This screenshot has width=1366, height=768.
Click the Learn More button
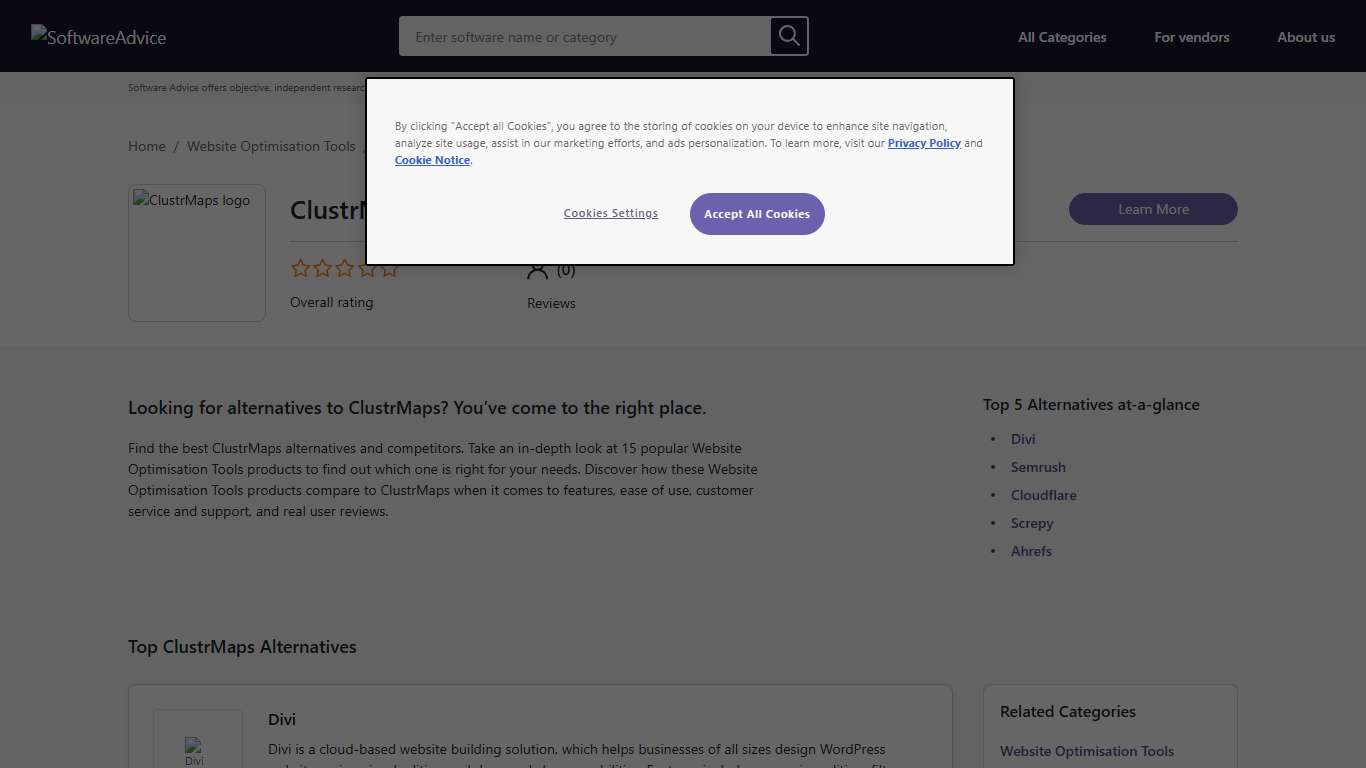pos(1152,209)
